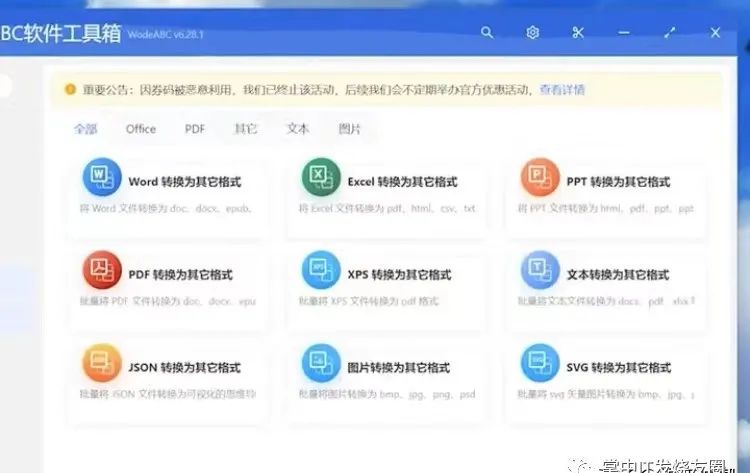Image resolution: width=750 pixels, height=473 pixels.
Task: Click the text file conversion icon
Action: (540, 270)
